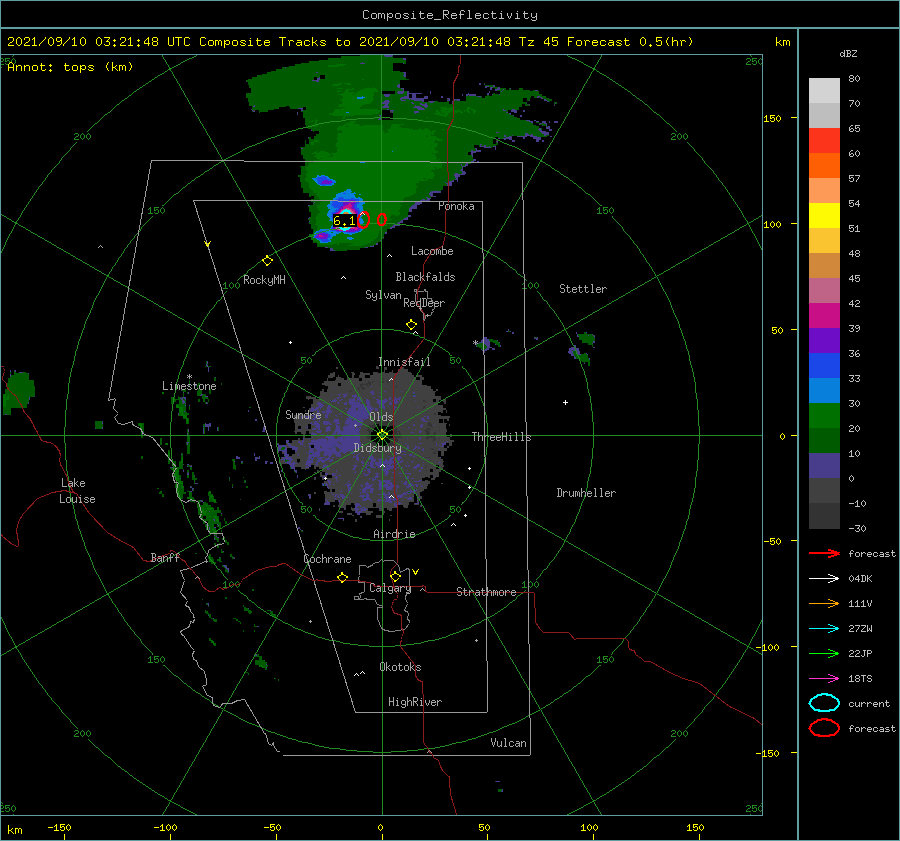Click the Drumheller label
The height and width of the screenshot is (841, 900).
tap(586, 493)
